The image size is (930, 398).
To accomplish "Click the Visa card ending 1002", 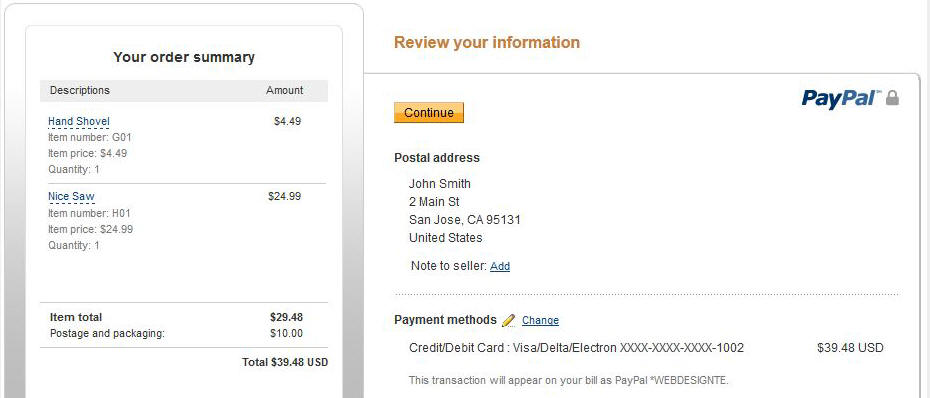I will pyautogui.click(x=577, y=348).
